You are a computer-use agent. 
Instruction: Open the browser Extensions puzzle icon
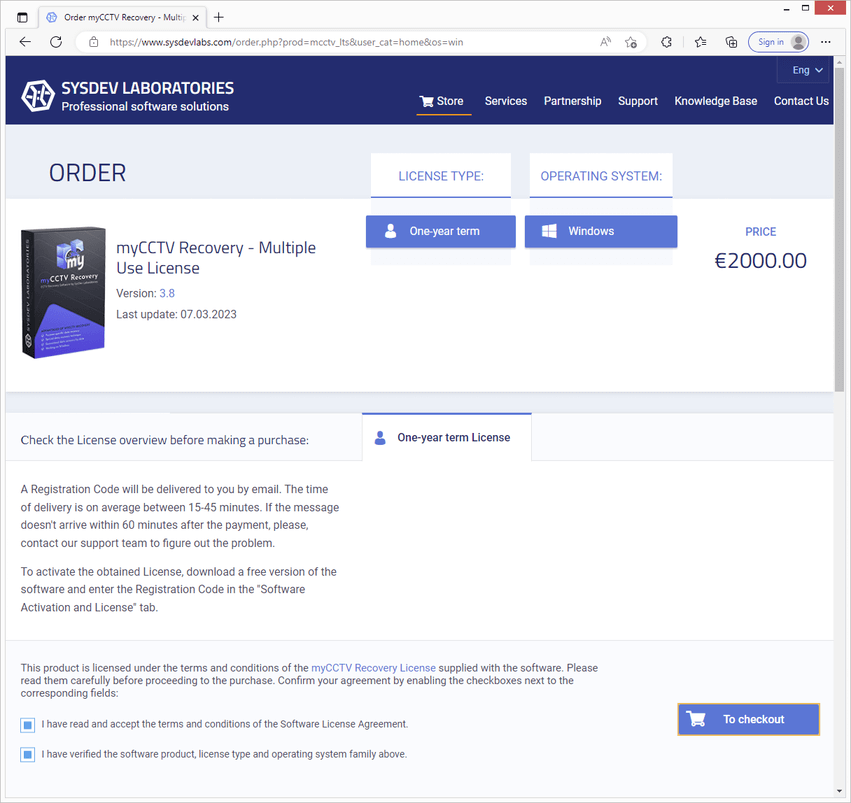666,42
